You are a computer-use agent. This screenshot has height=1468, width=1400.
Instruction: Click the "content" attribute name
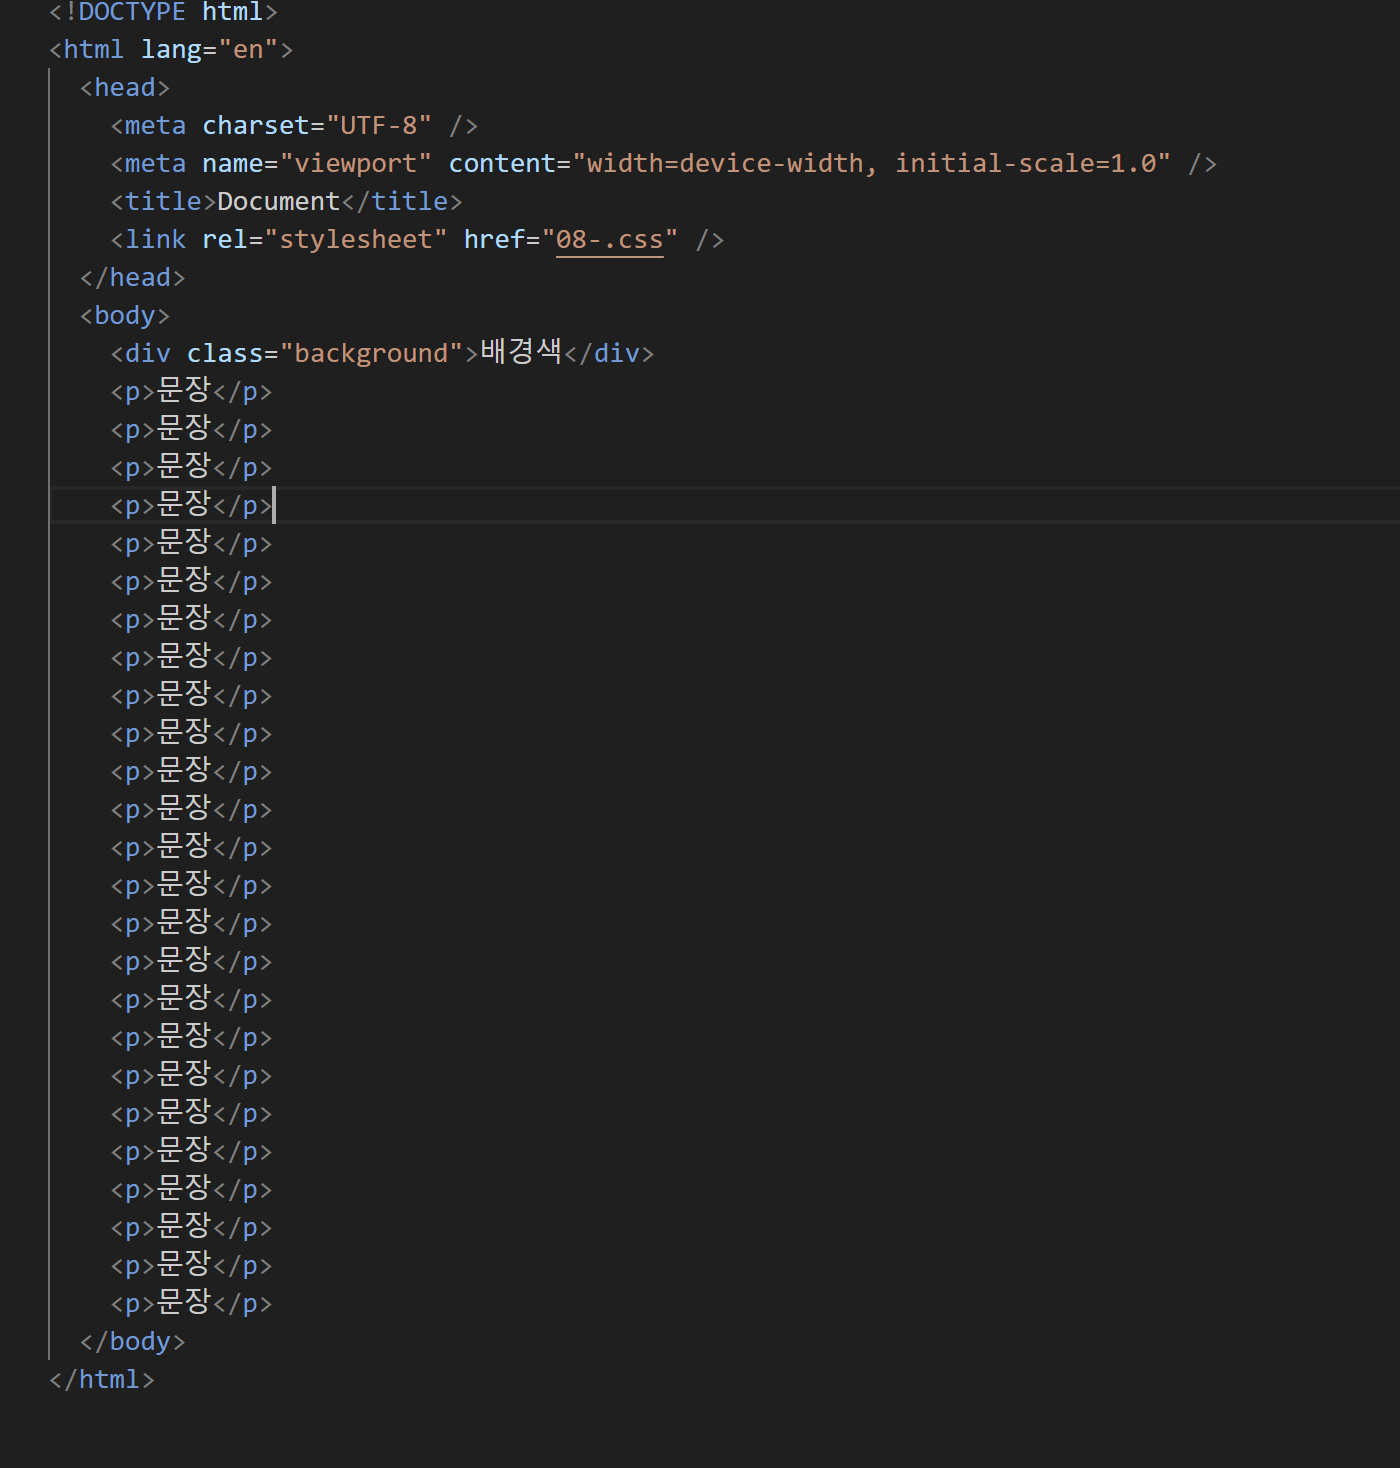[502, 164]
